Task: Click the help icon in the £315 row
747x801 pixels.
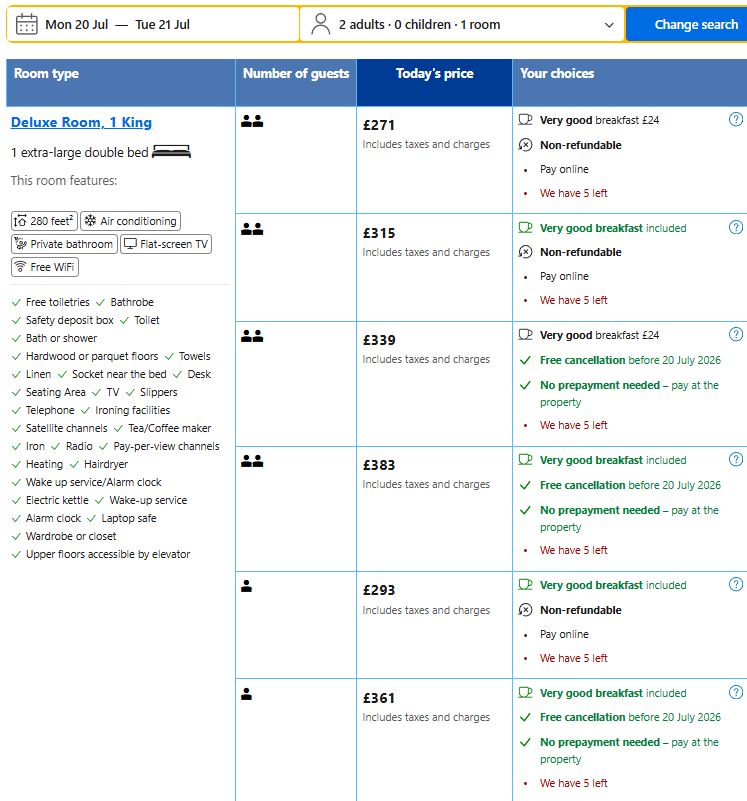Action: tap(736, 227)
